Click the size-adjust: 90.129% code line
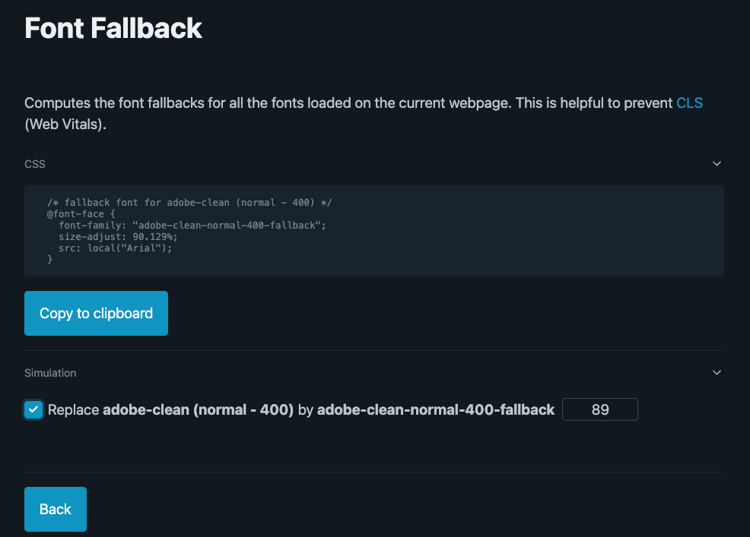750x537 pixels. [118, 237]
